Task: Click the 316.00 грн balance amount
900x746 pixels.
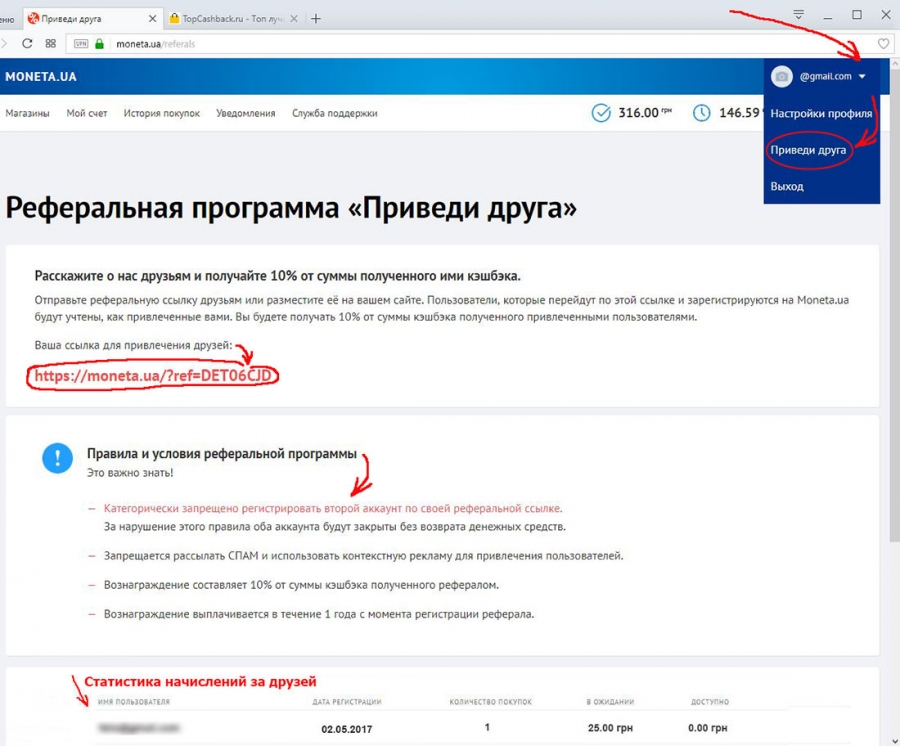Action: click(x=645, y=112)
